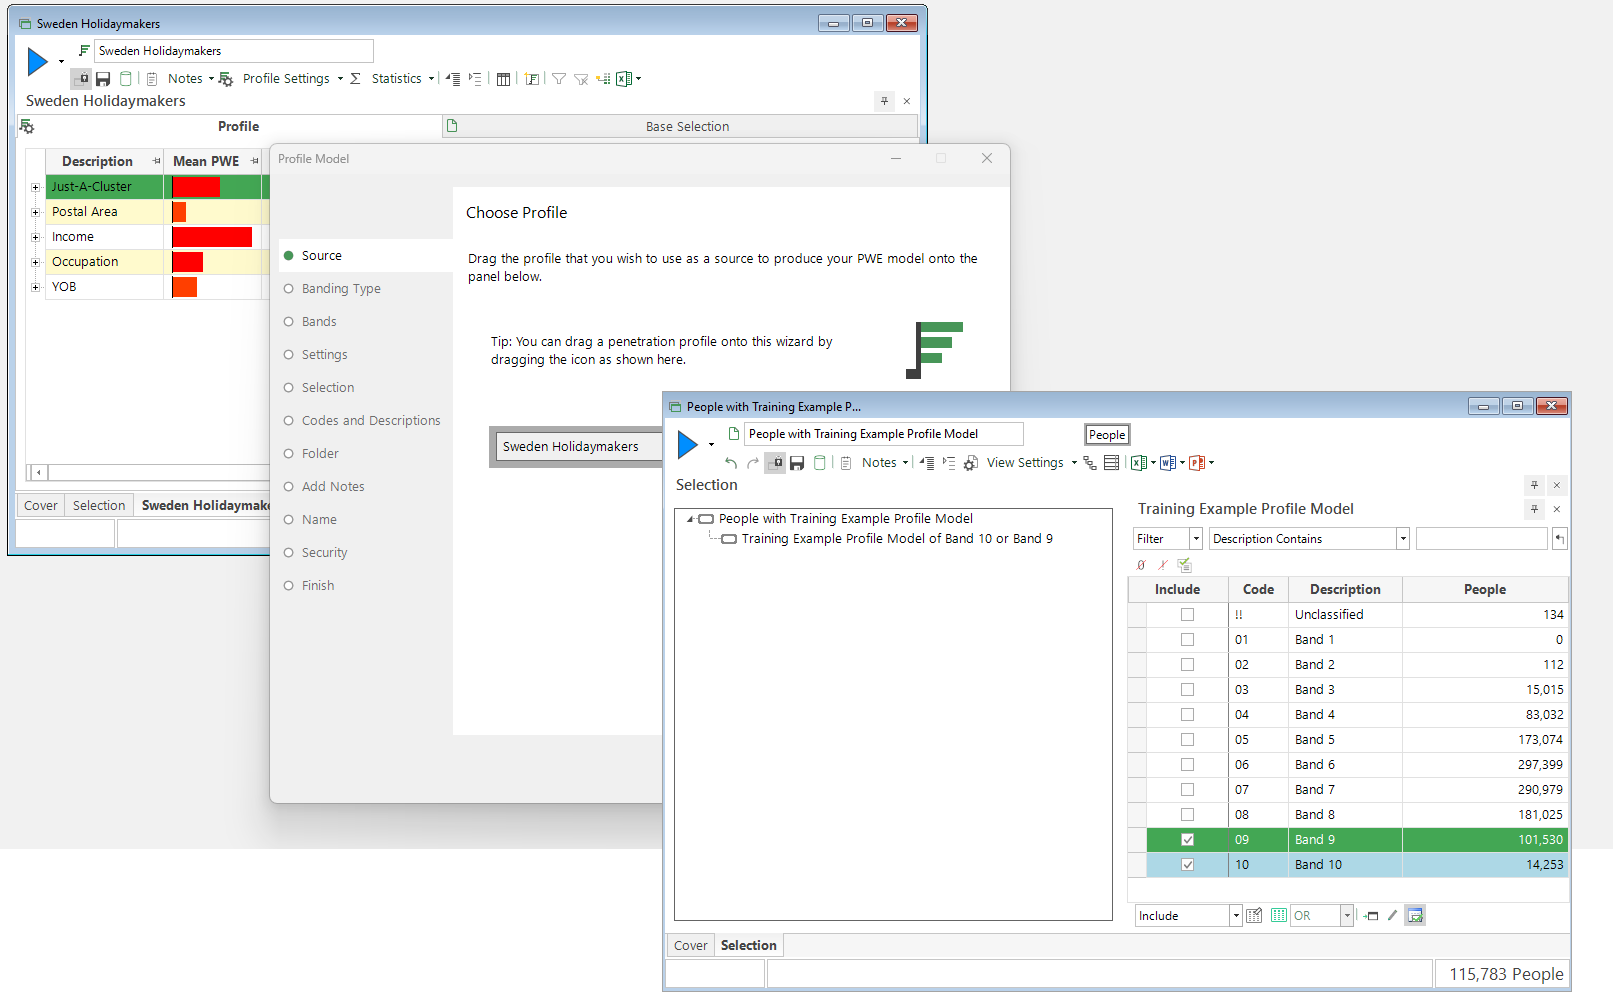Switch to the Cover tab in the Selection window
Viewport: 1613px width, 992px height.
690,946
